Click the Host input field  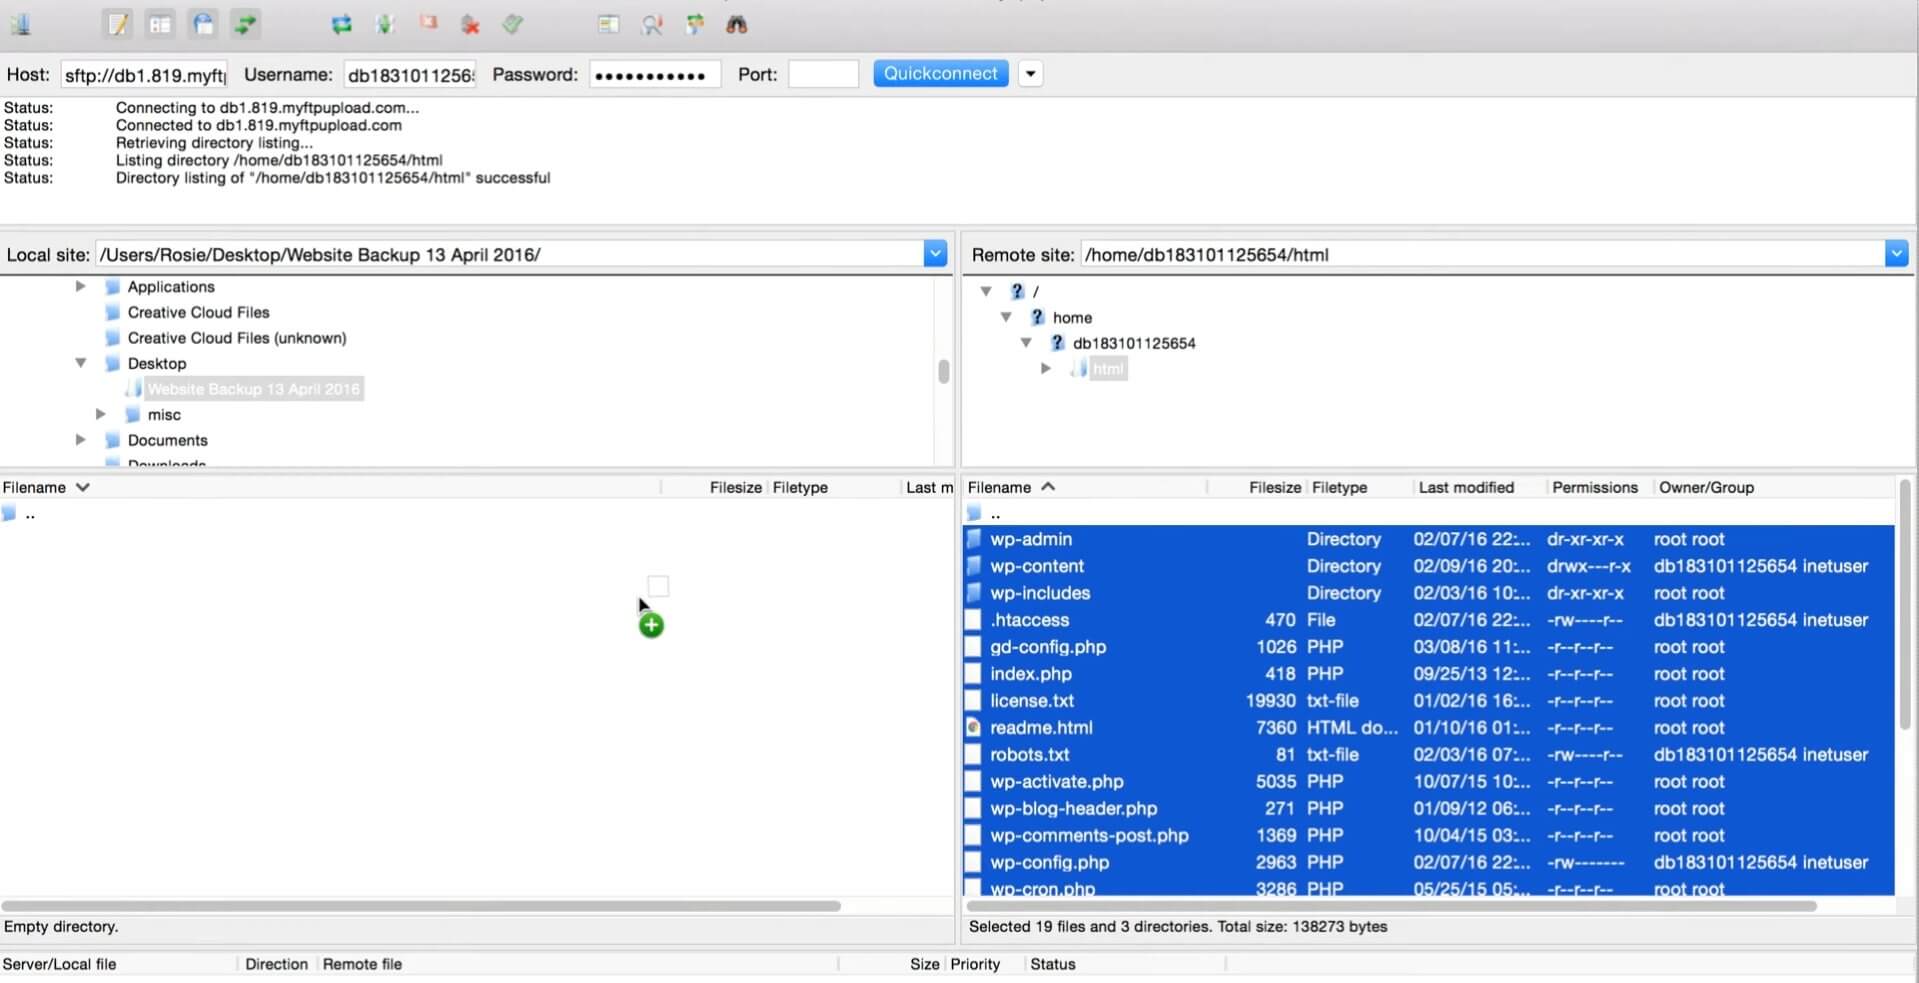click(145, 74)
